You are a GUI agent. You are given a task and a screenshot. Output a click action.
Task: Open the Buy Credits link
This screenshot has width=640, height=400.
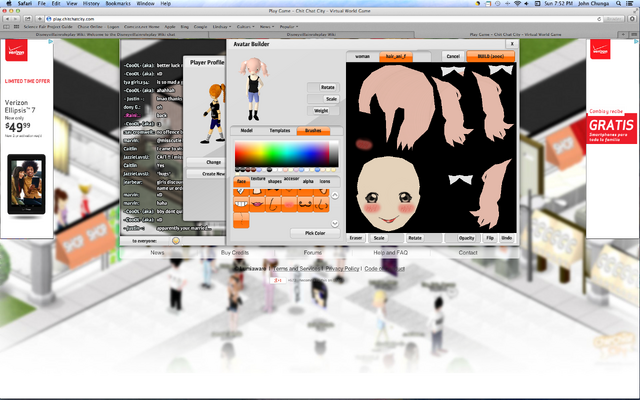[x=235, y=253]
